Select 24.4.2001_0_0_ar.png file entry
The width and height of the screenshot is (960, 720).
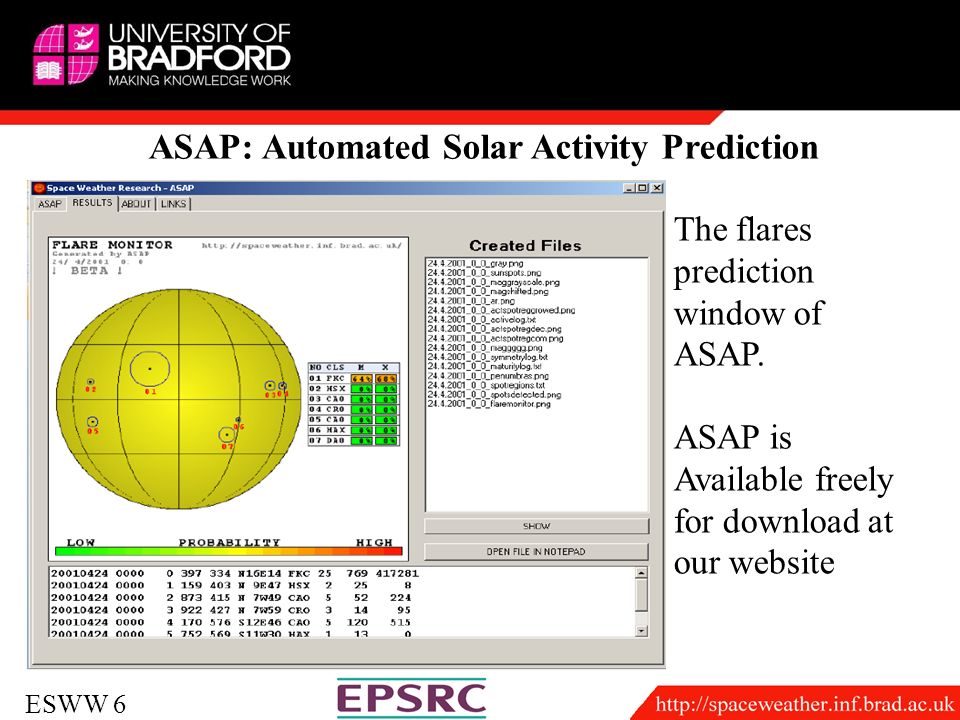[x=471, y=301]
